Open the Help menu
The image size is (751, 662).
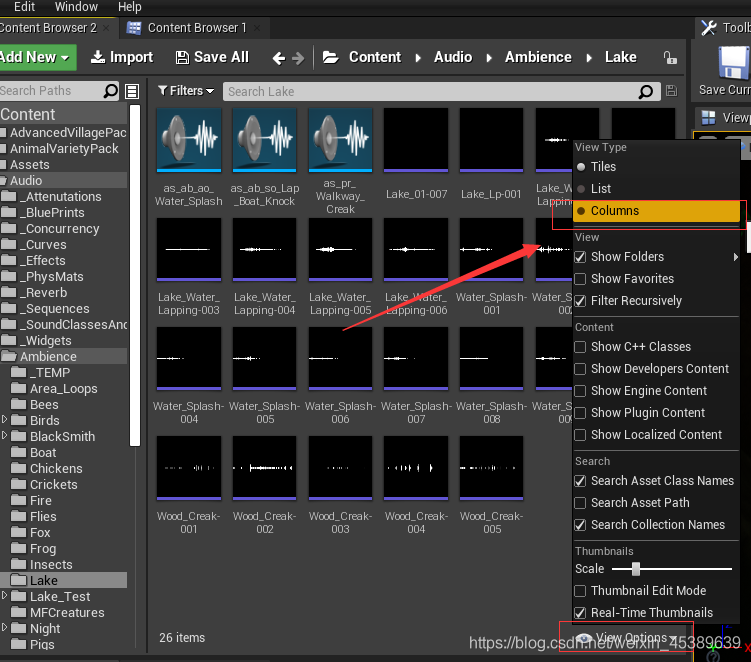[129, 7]
